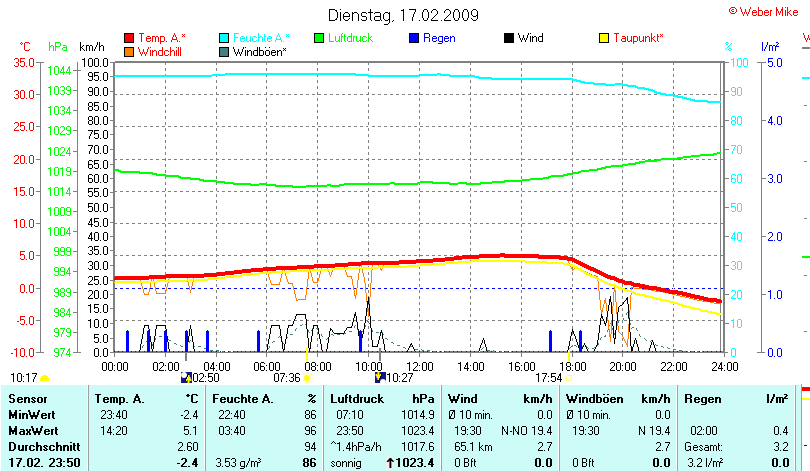Click the orange Windchill legend swatch
810x471 pixels.
(x=129, y=51)
